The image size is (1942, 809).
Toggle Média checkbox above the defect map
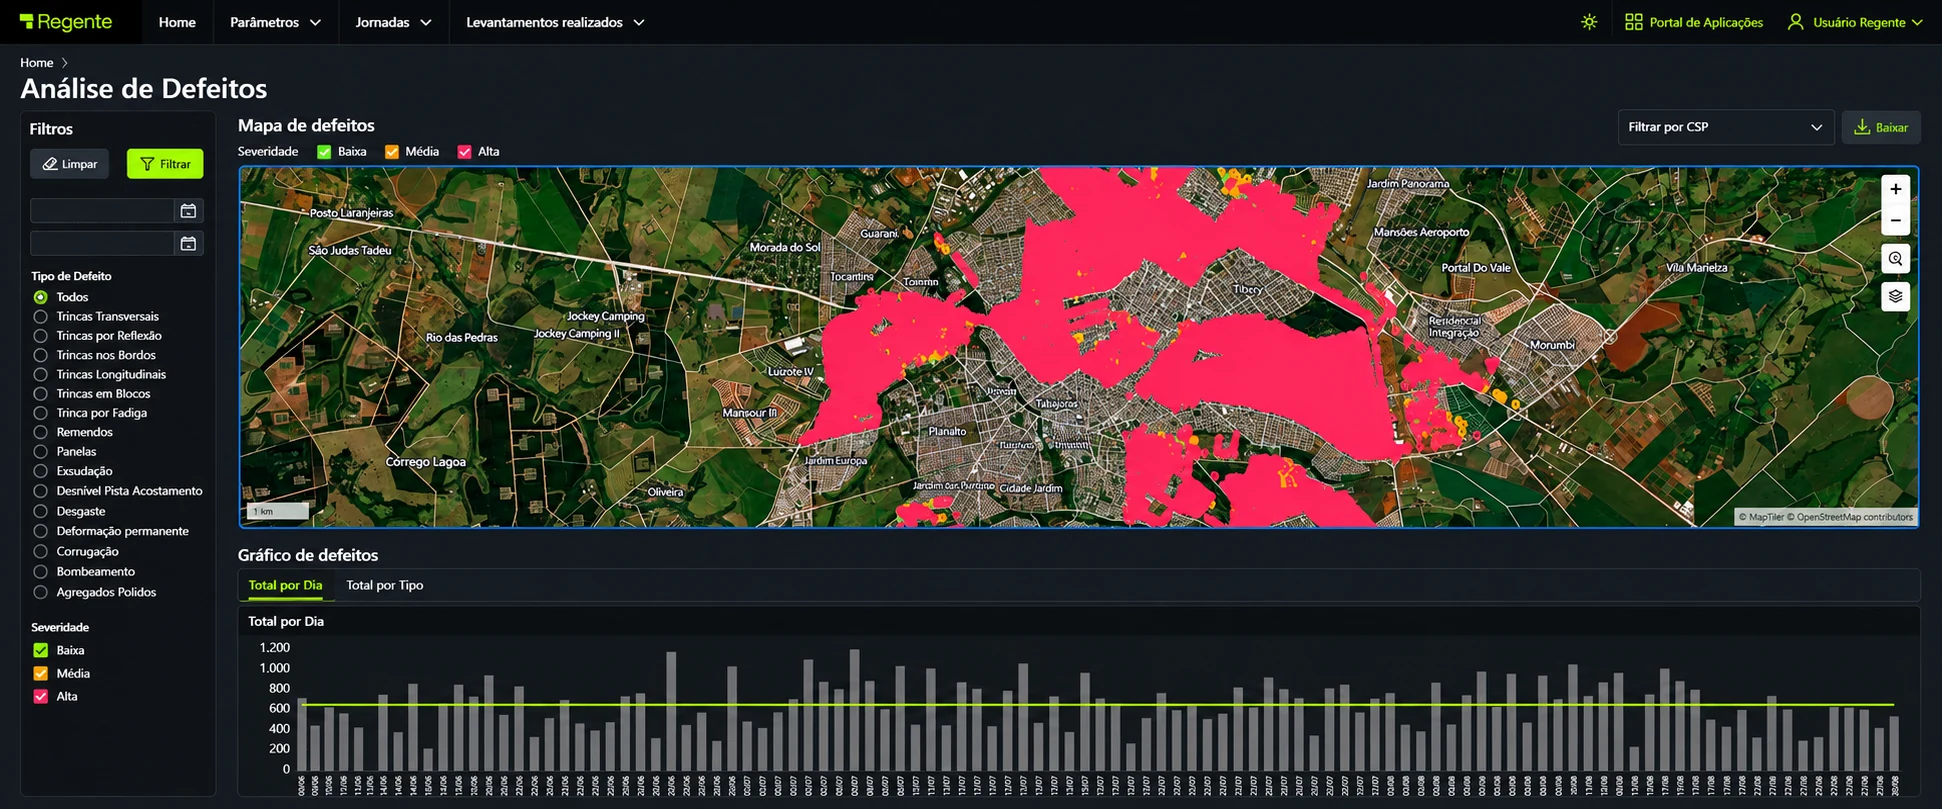392,152
